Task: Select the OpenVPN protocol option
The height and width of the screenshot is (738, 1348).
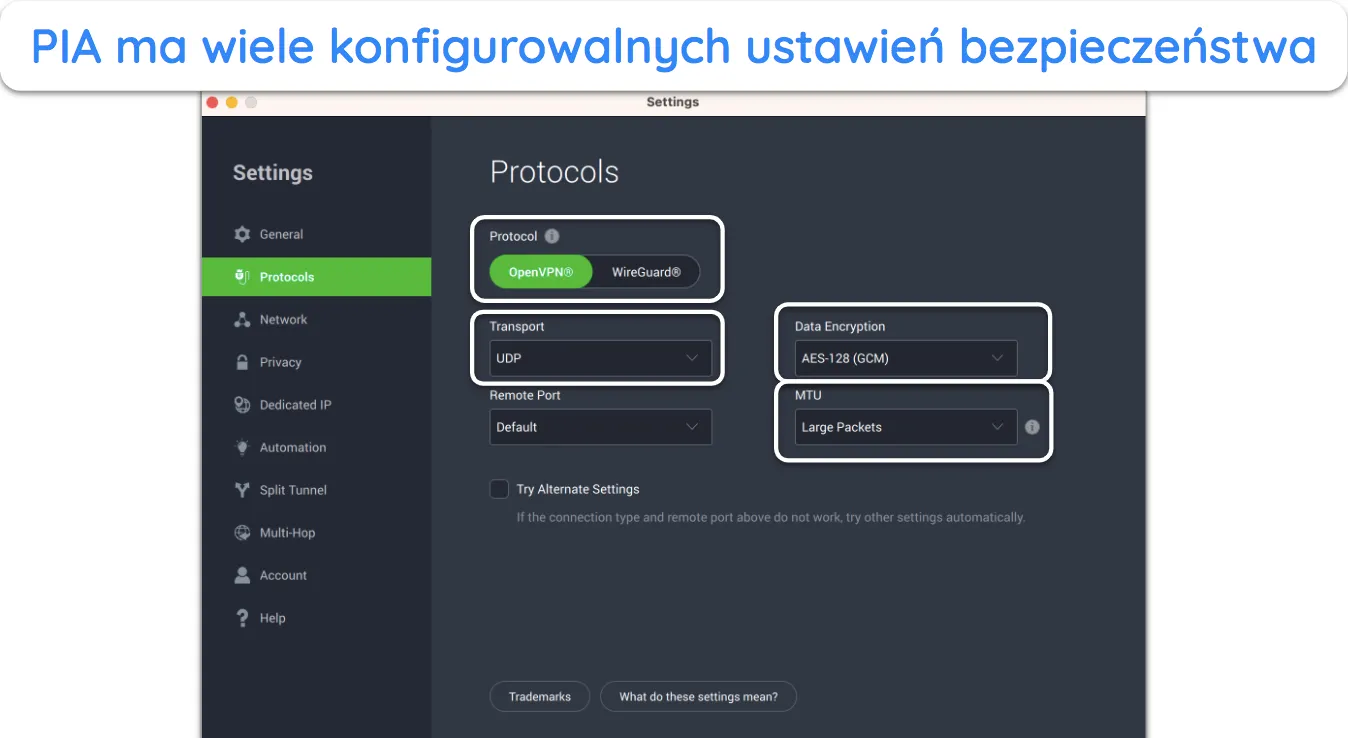Action: pyautogui.click(x=541, y=272)
